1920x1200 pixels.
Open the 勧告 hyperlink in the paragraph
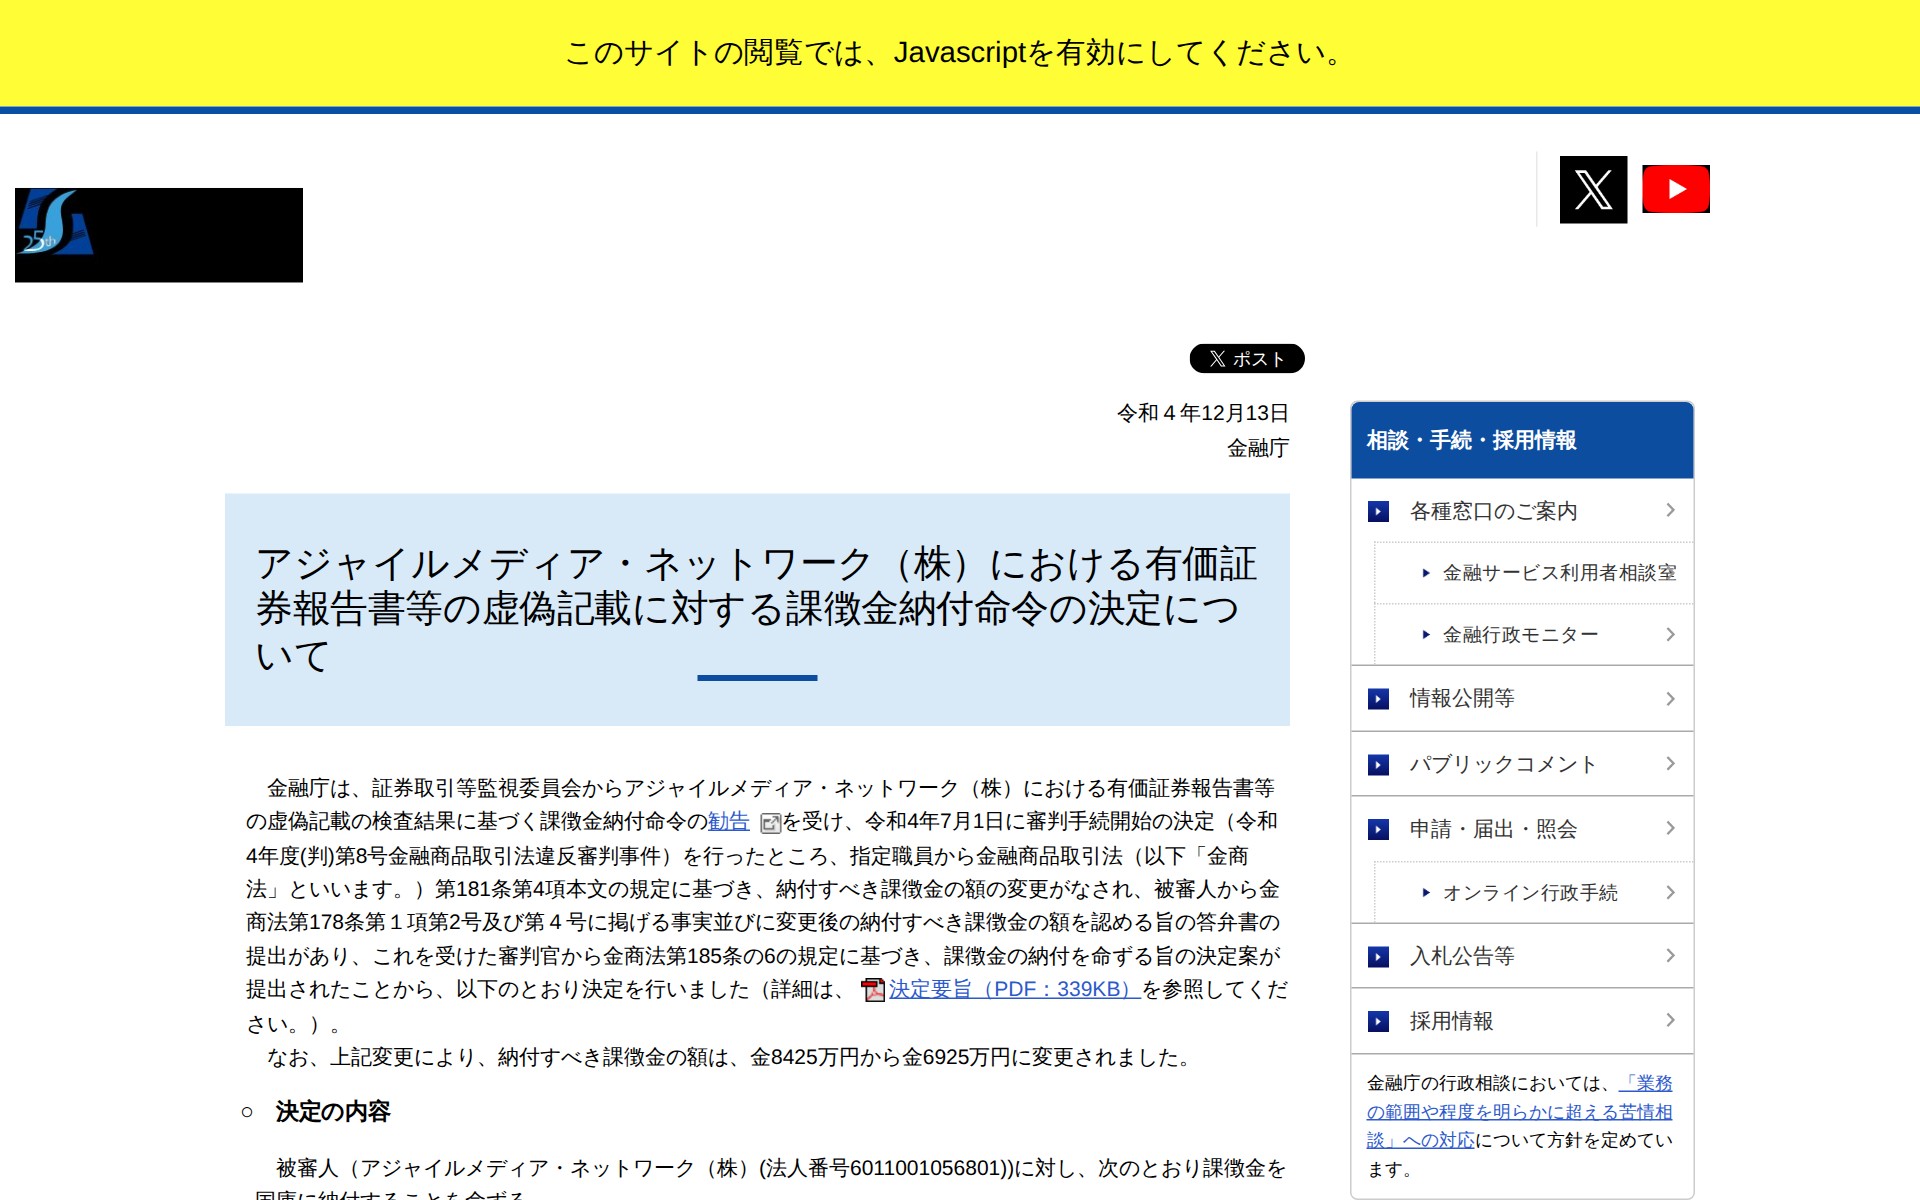coord(728,822)
